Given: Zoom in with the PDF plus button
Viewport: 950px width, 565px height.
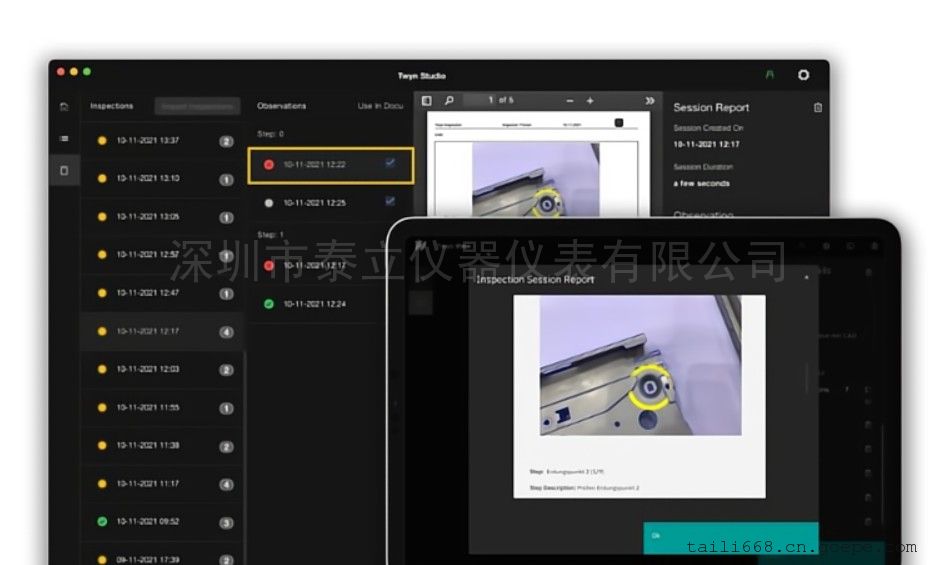Looking at the screenshot, I should (x=590, y=101).
